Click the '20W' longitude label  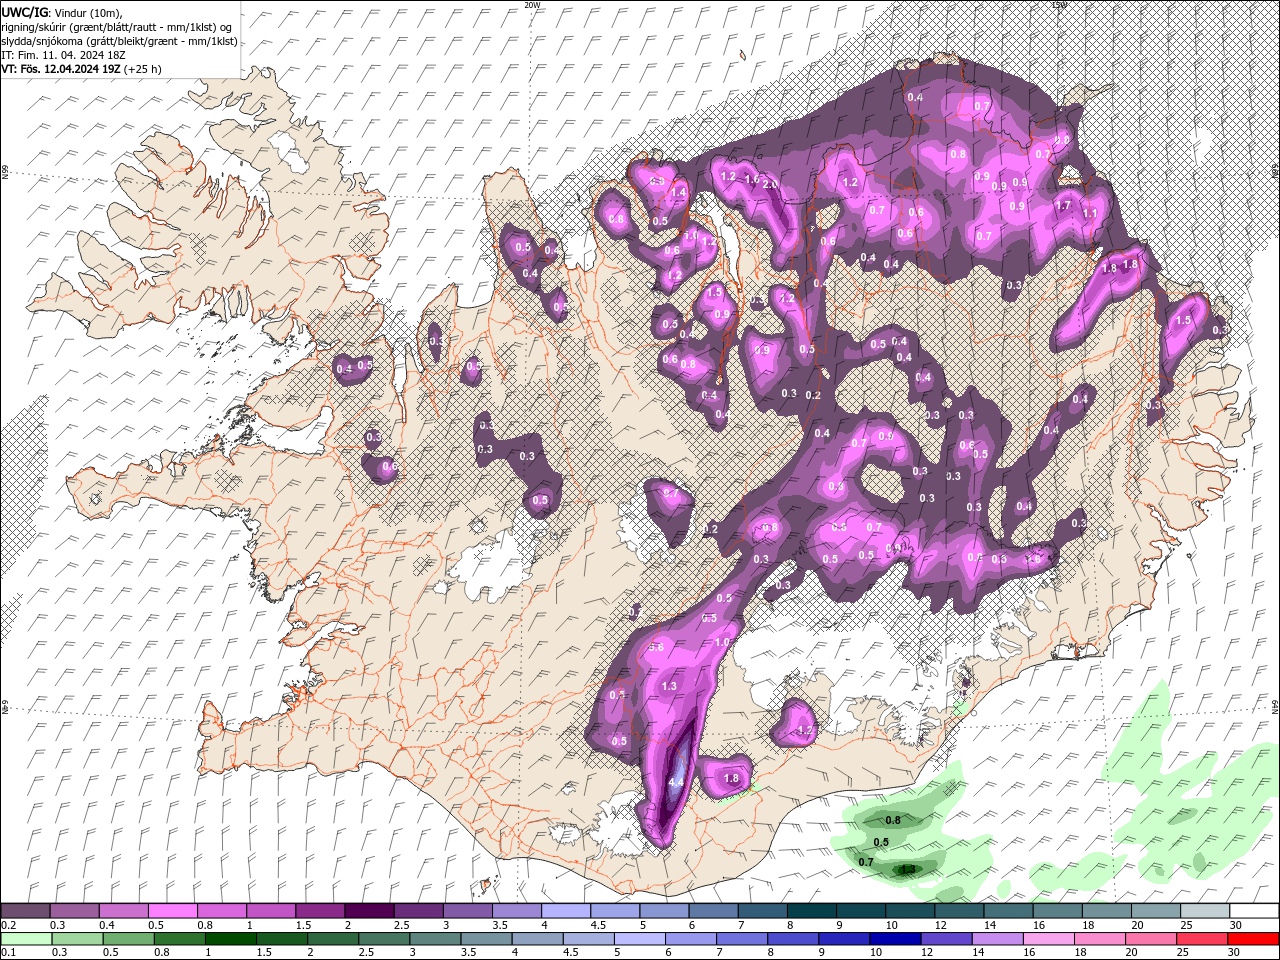(532, 5)
